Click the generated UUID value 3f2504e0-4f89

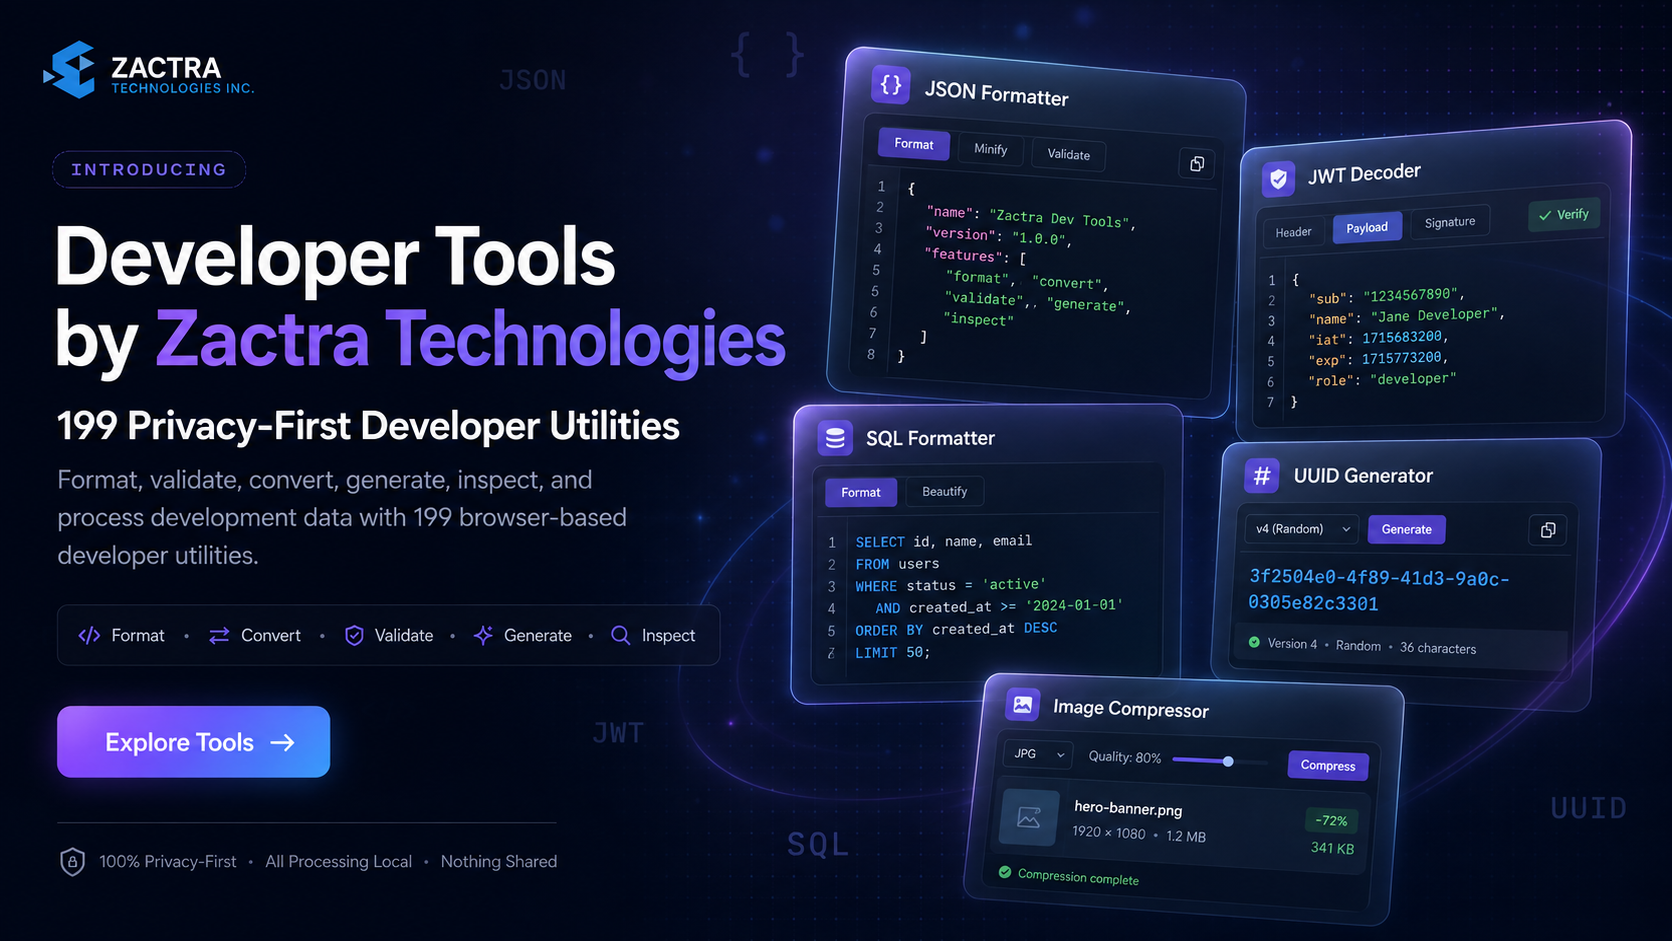click(1379, 591)
